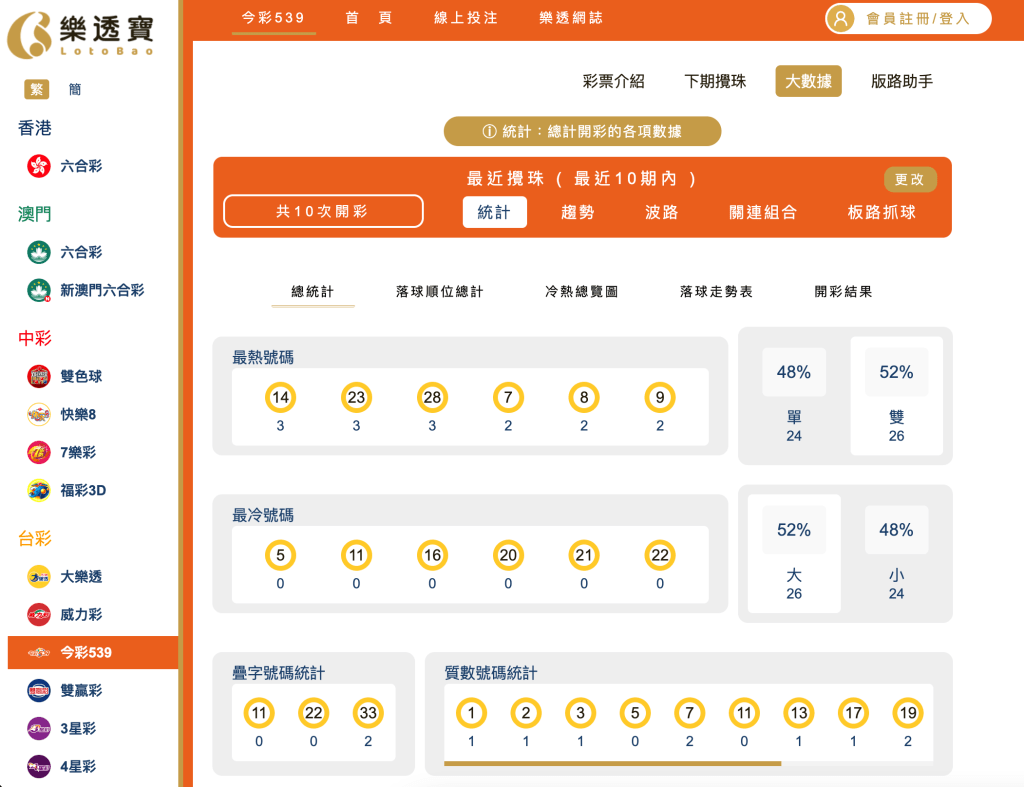Open the 會員註冊/登入 link

[907, 19]
